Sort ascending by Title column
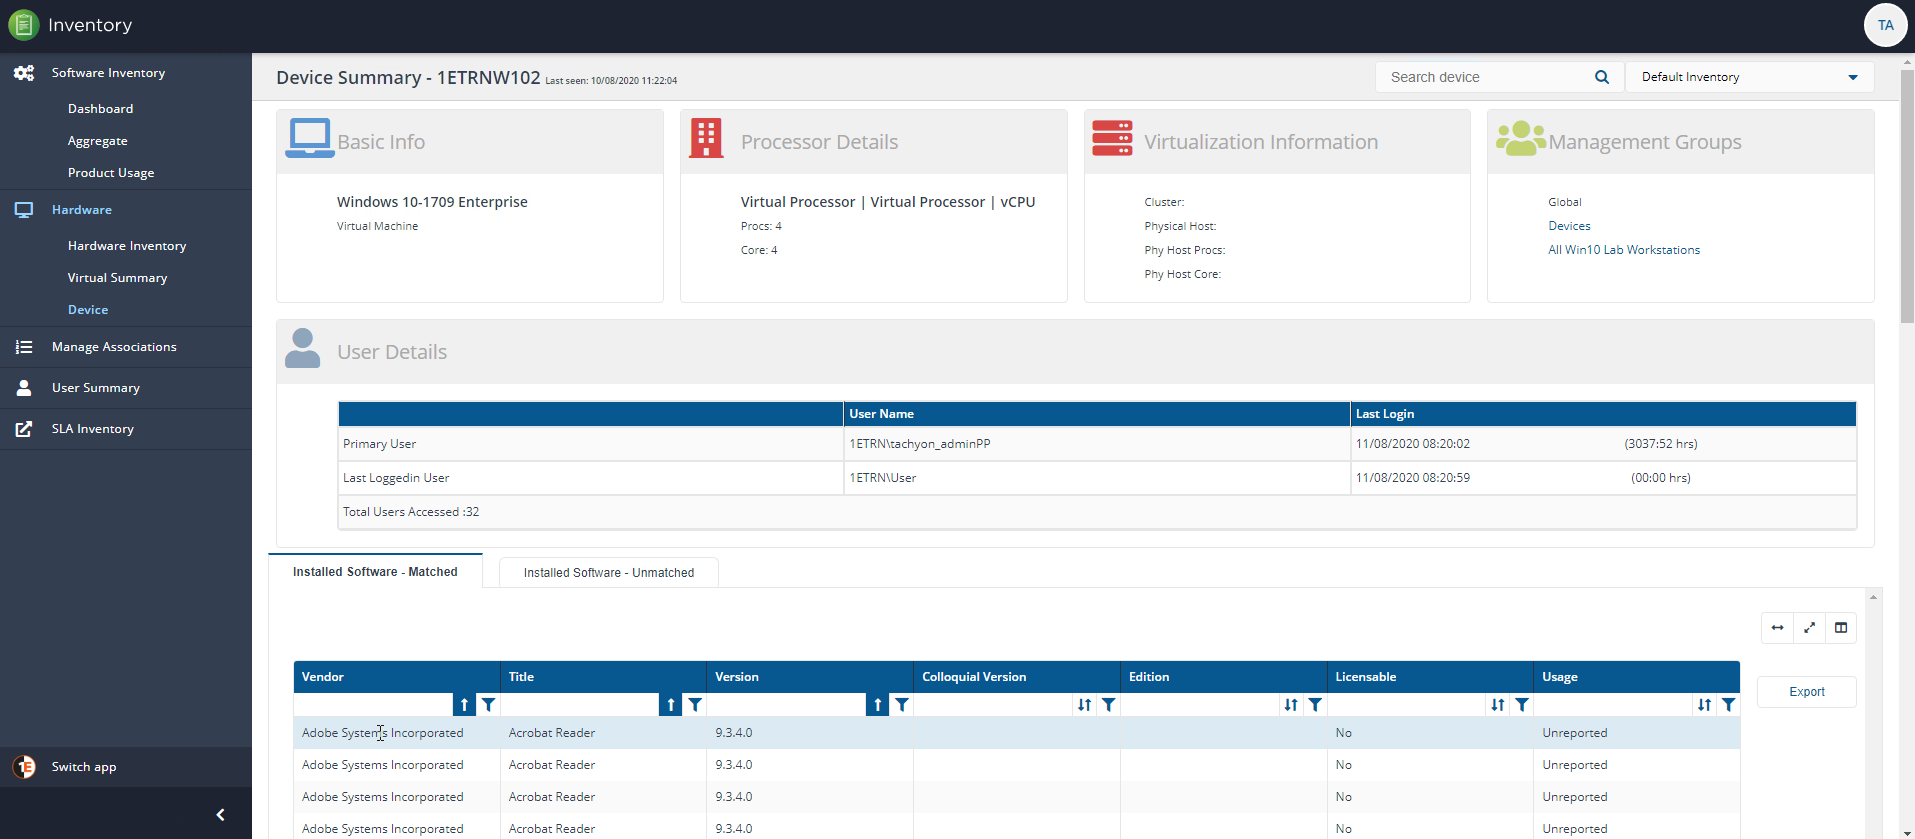 (x=671, y=705)
